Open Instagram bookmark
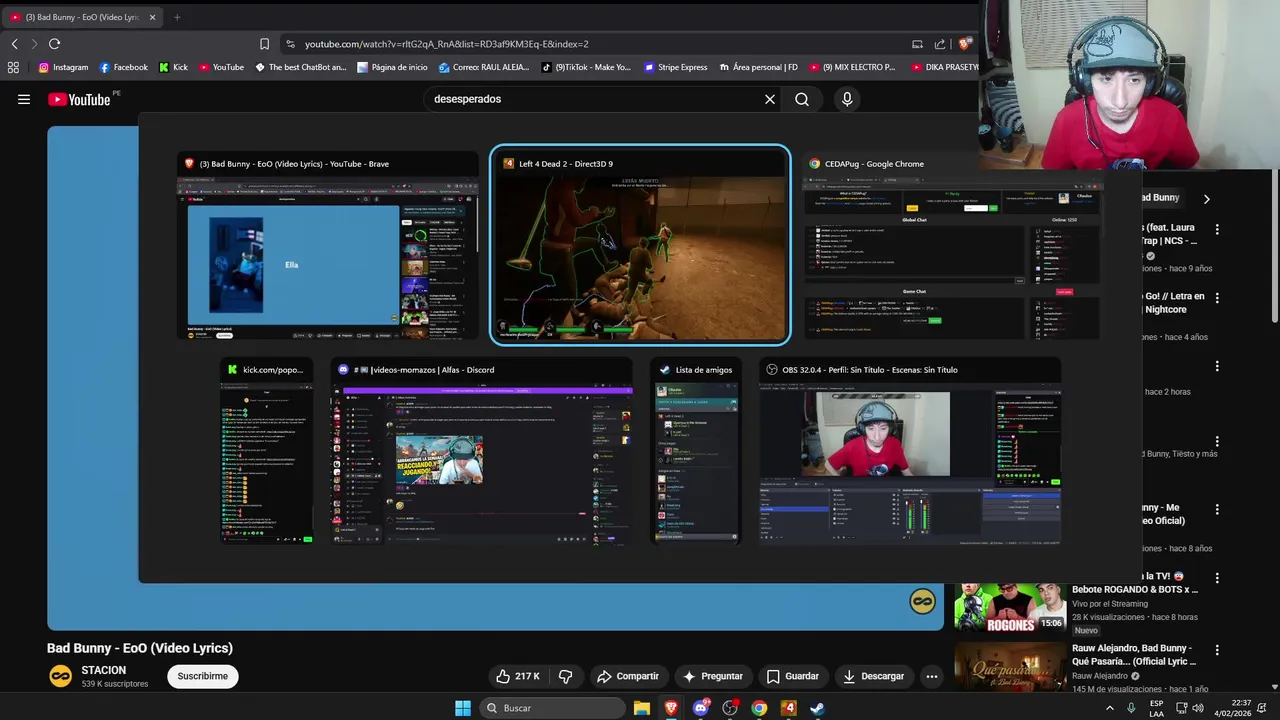Image resolution: width=1280 pixels, height=720 pixels. pyautogui.click(x=63, y=67)
